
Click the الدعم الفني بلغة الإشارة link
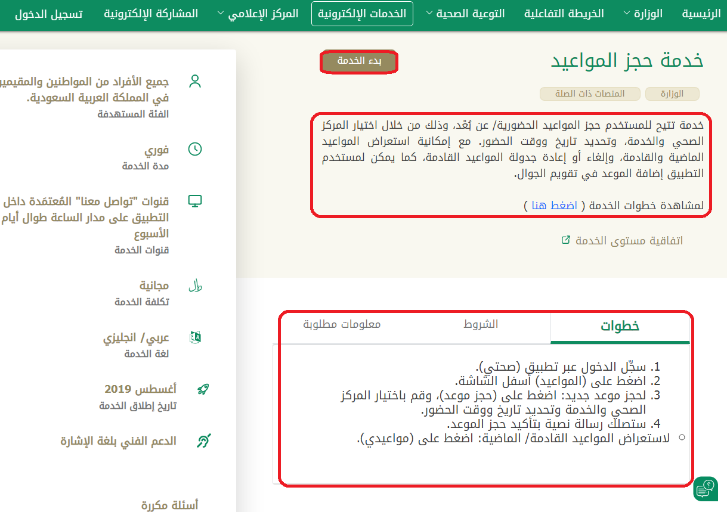click(x=118, y=441)
